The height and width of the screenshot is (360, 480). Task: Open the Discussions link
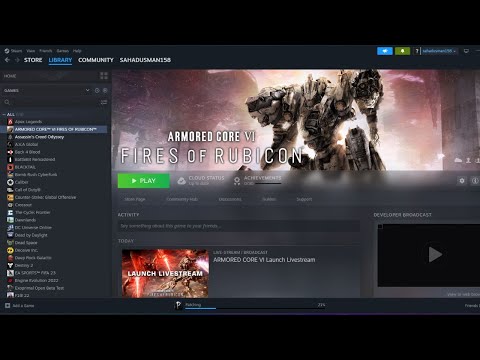click(x=230, y=199)
